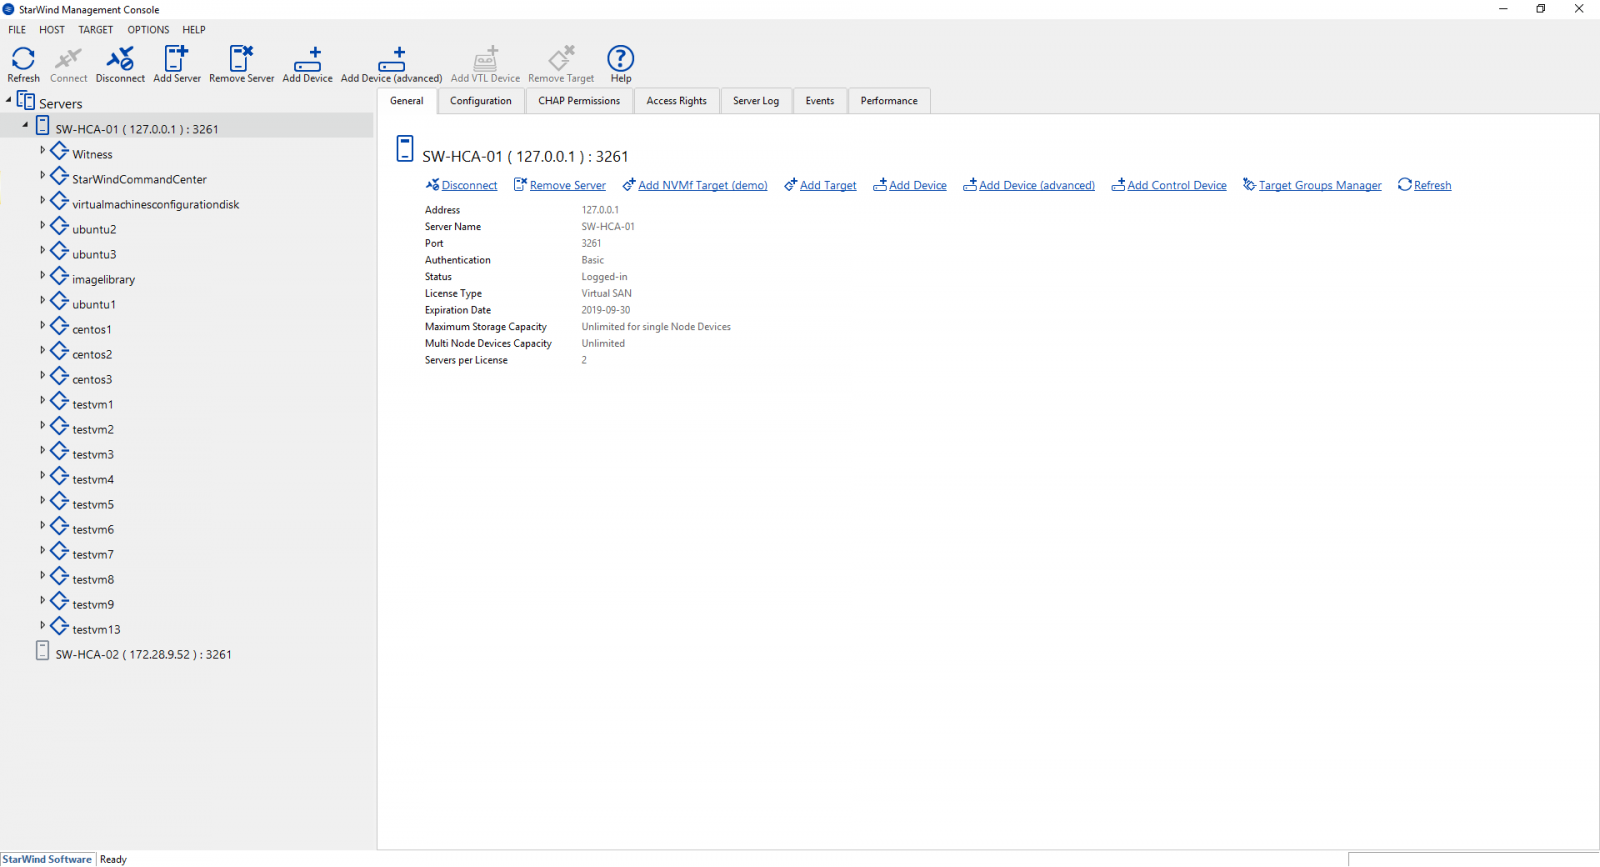Expand the ubuntu1 target node
This screenshot has height=867, width=1600.
[42, 300]
